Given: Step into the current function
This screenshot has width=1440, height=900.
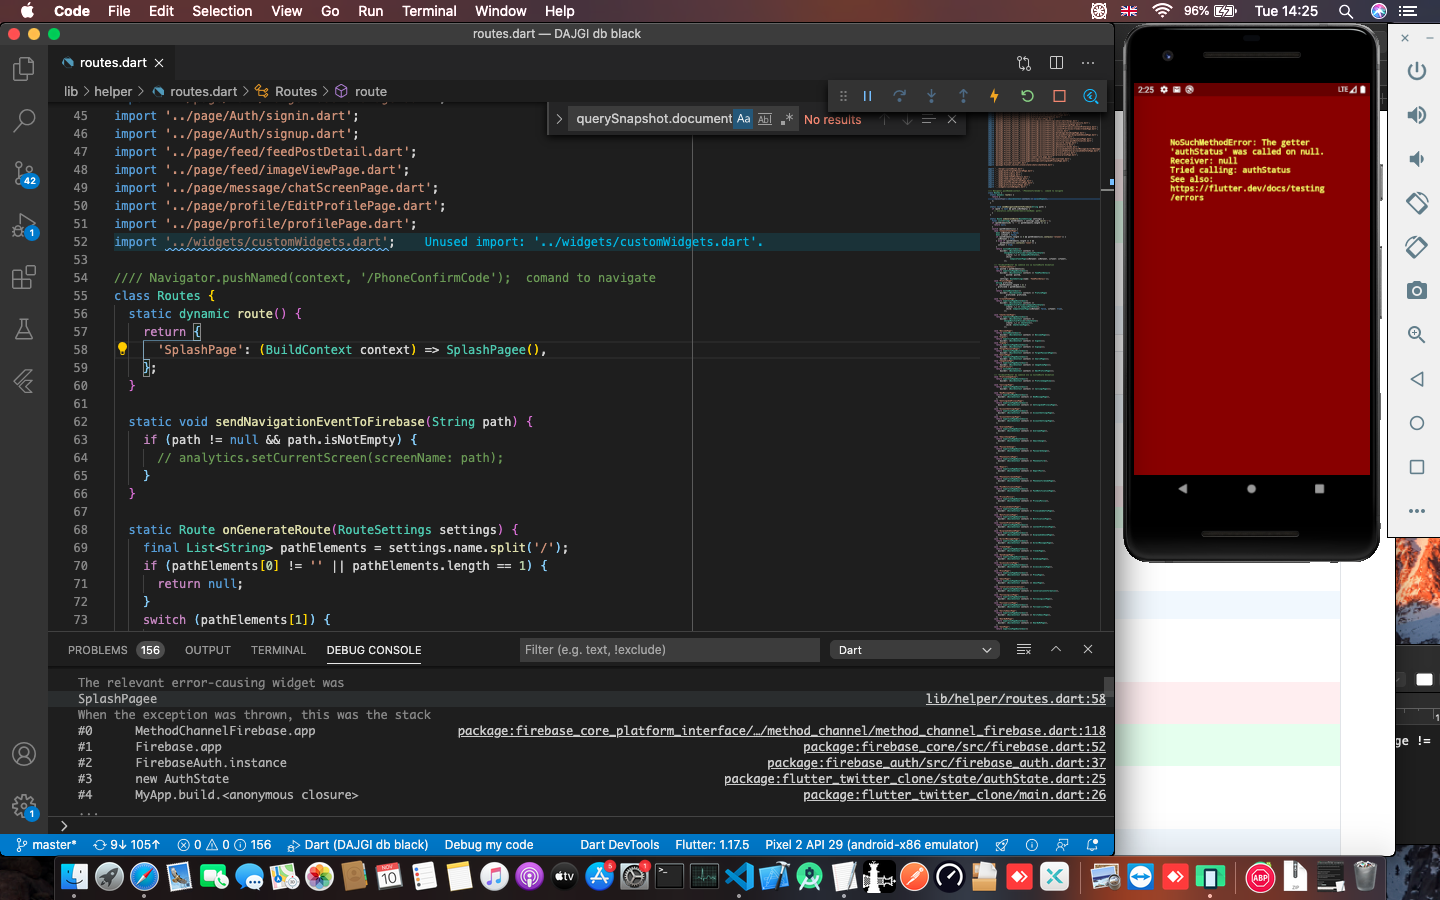Looking at the screenshot, I should click(x=931, y=96).
